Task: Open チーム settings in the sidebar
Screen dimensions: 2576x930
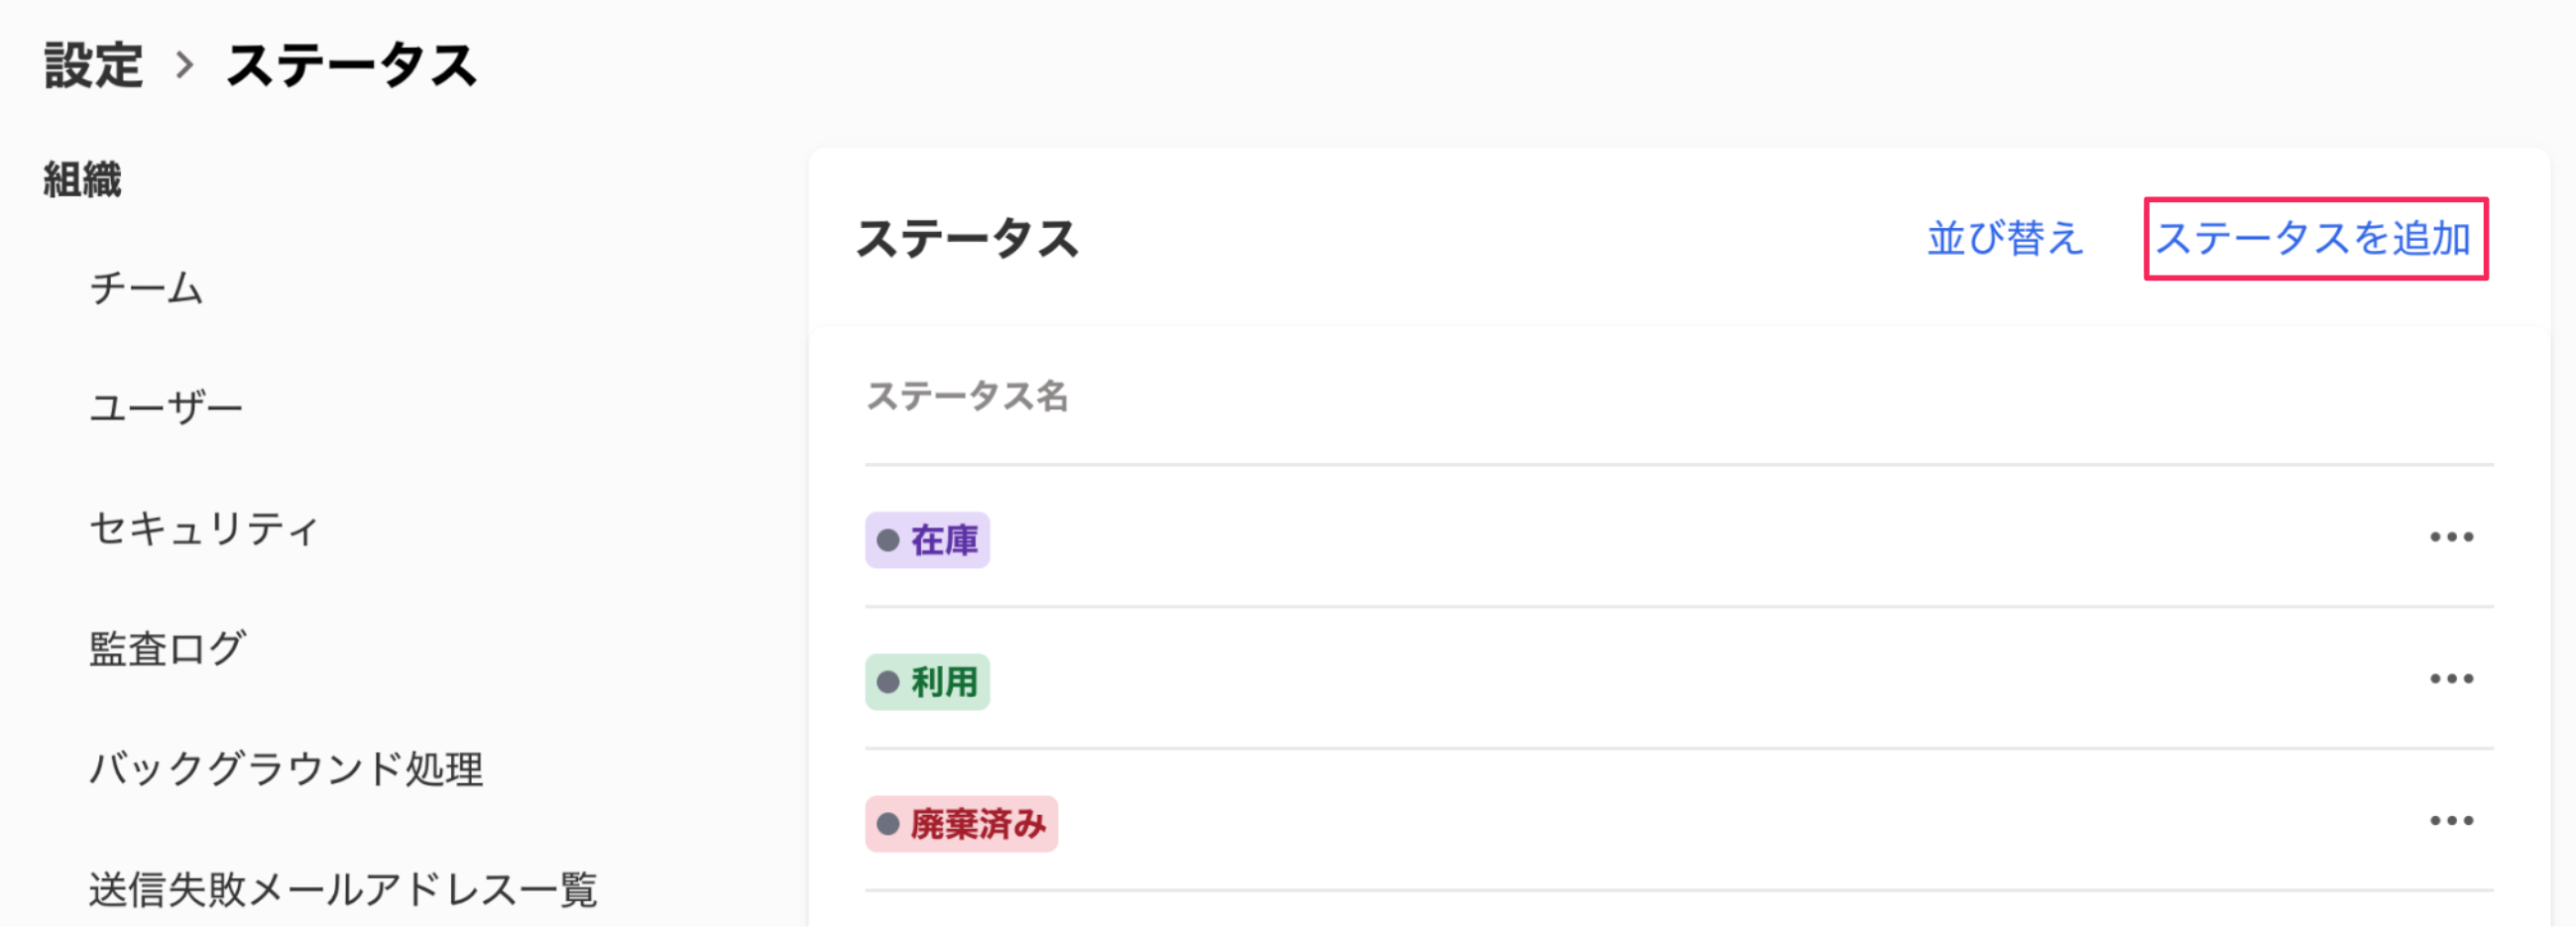Action: [x=146, y=288]
